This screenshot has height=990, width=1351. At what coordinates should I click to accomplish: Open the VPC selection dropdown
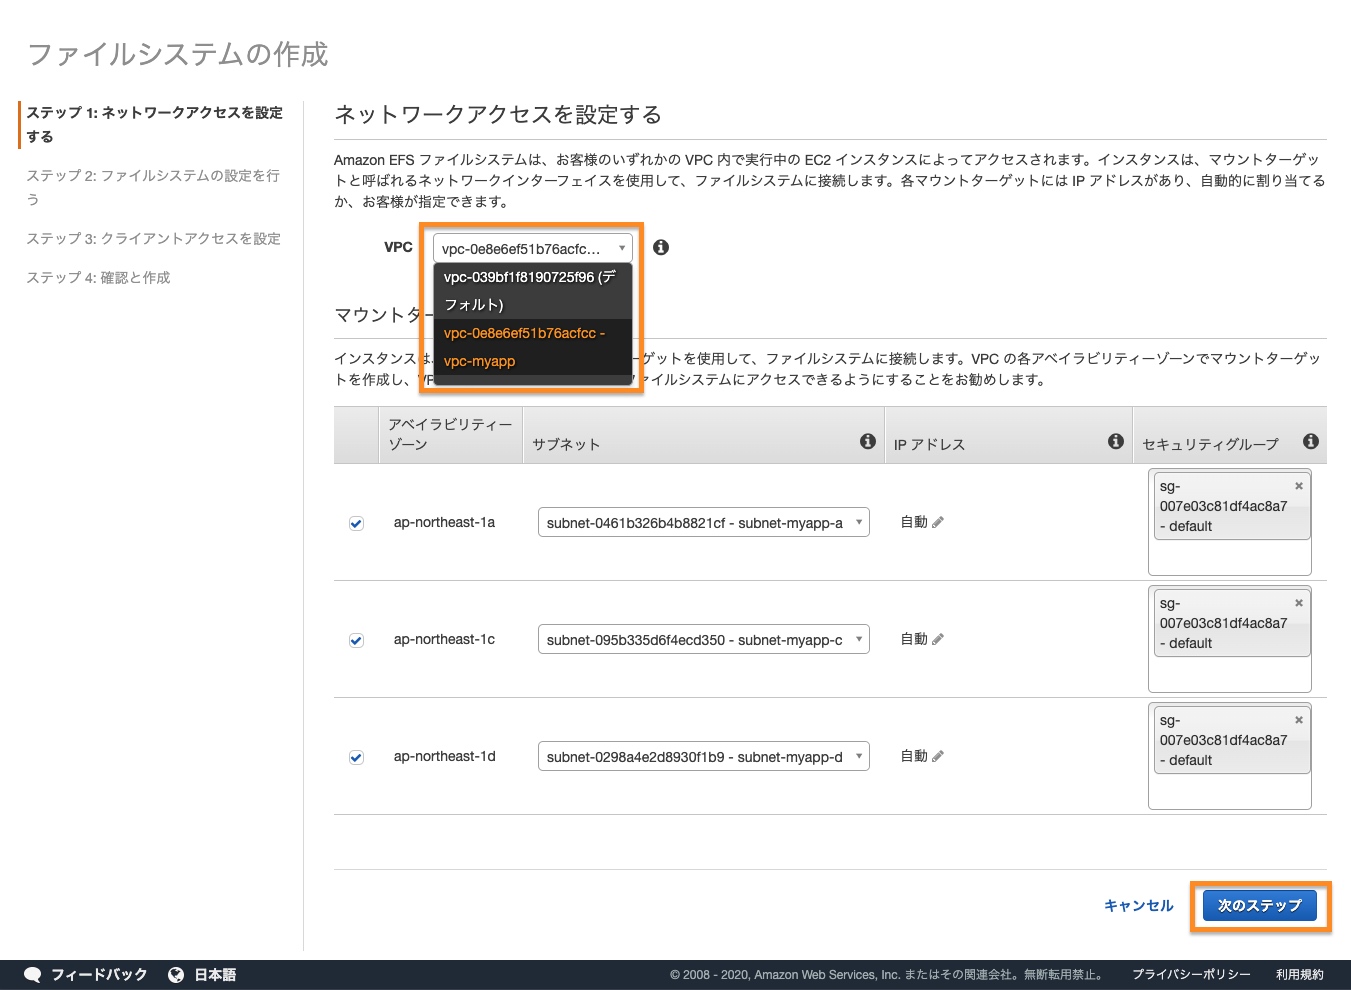coord(533,248)
